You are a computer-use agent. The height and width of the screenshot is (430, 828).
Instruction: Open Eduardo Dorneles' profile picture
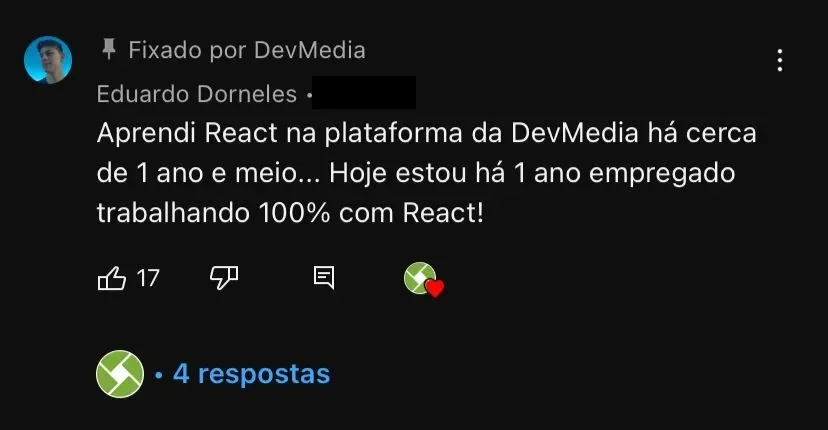pos(48,60)
